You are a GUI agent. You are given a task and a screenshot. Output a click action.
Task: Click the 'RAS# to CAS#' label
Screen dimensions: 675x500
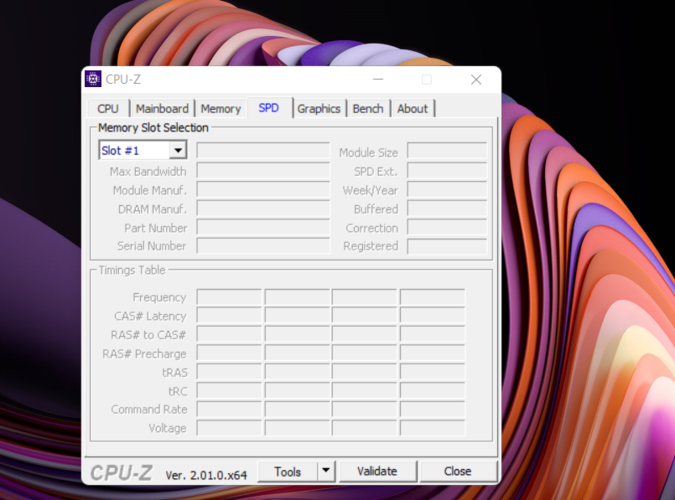click(x=149, y=335)
